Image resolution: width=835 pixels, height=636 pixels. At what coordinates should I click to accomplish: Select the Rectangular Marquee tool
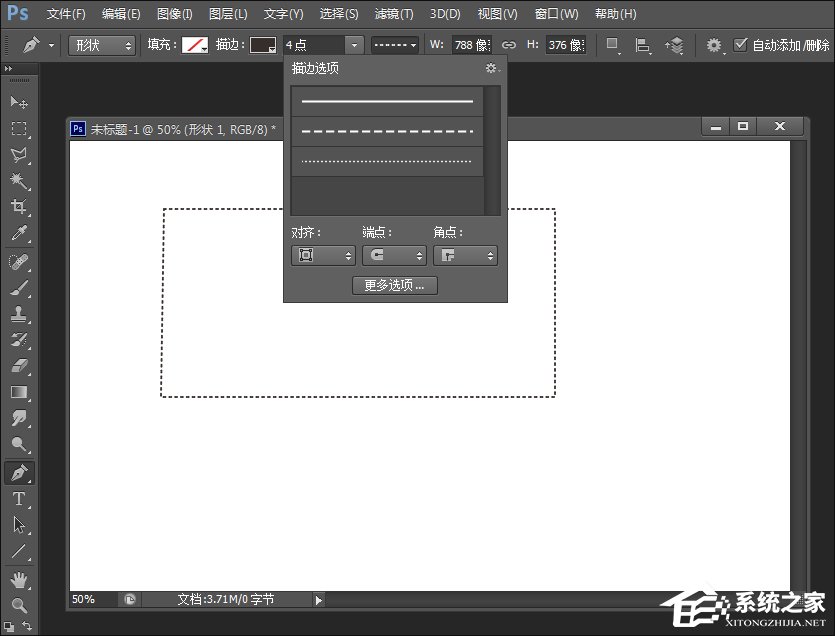pyautogui.click(x=19, y=128)
